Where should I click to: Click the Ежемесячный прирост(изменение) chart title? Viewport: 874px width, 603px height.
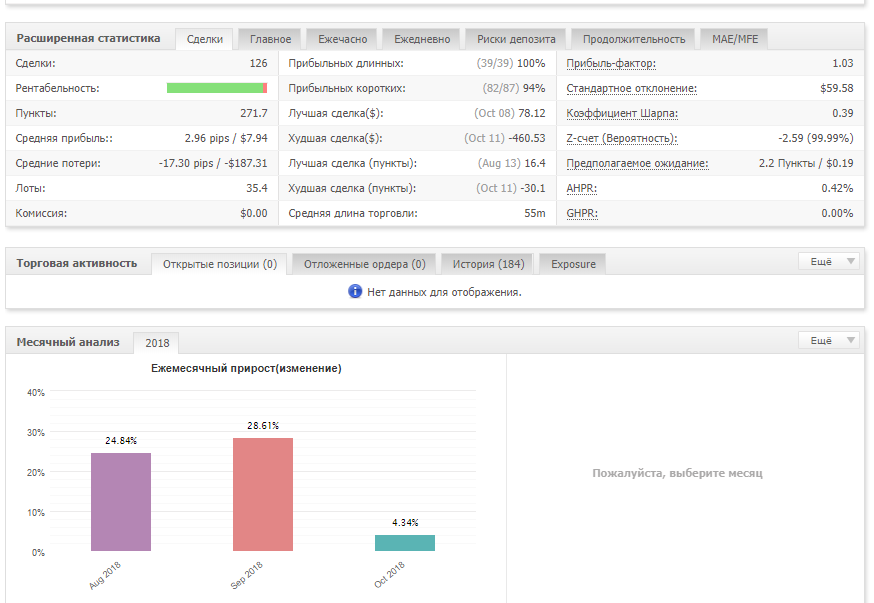(246, 368)
